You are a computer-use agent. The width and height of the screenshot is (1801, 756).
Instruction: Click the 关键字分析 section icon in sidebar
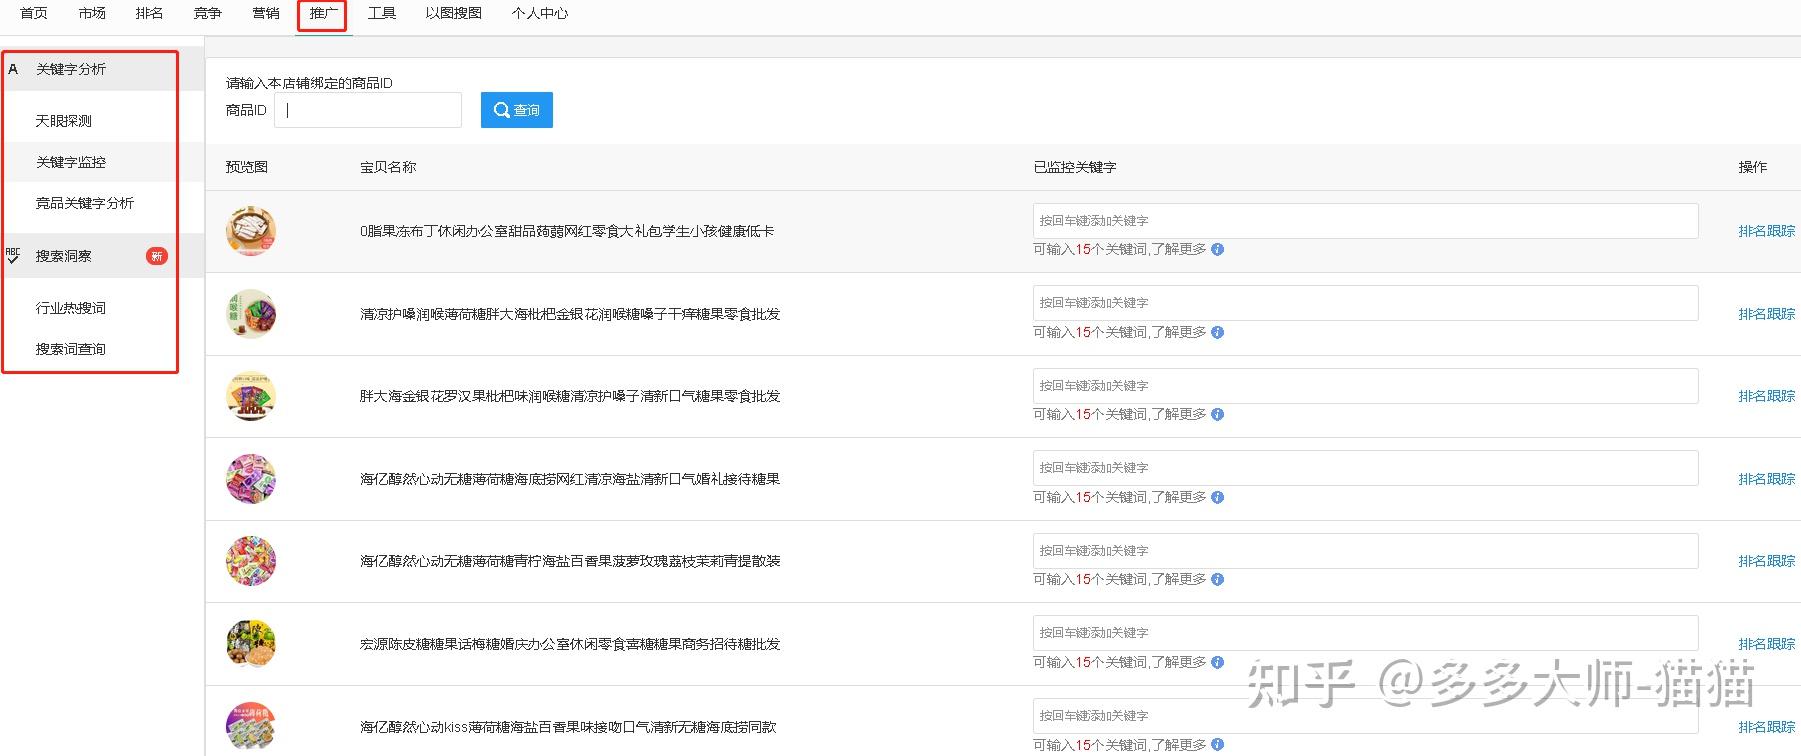pyautogui.click(x=13, y=69)
